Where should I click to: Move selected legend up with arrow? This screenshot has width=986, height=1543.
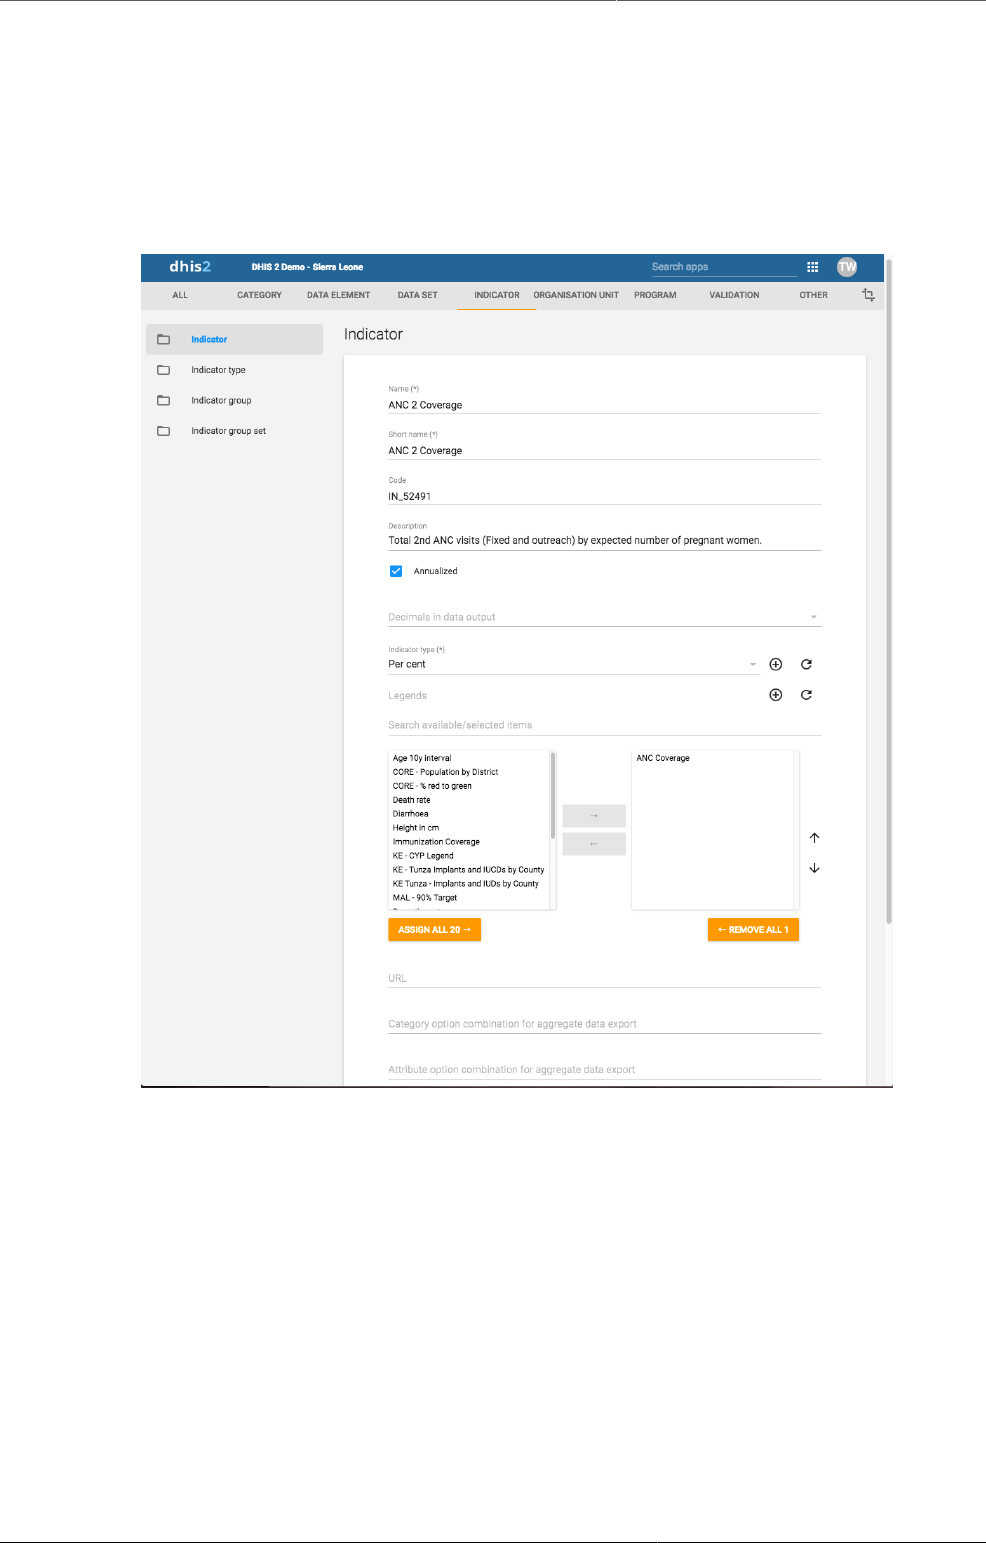pyautogui.click(x=814, y=838)
